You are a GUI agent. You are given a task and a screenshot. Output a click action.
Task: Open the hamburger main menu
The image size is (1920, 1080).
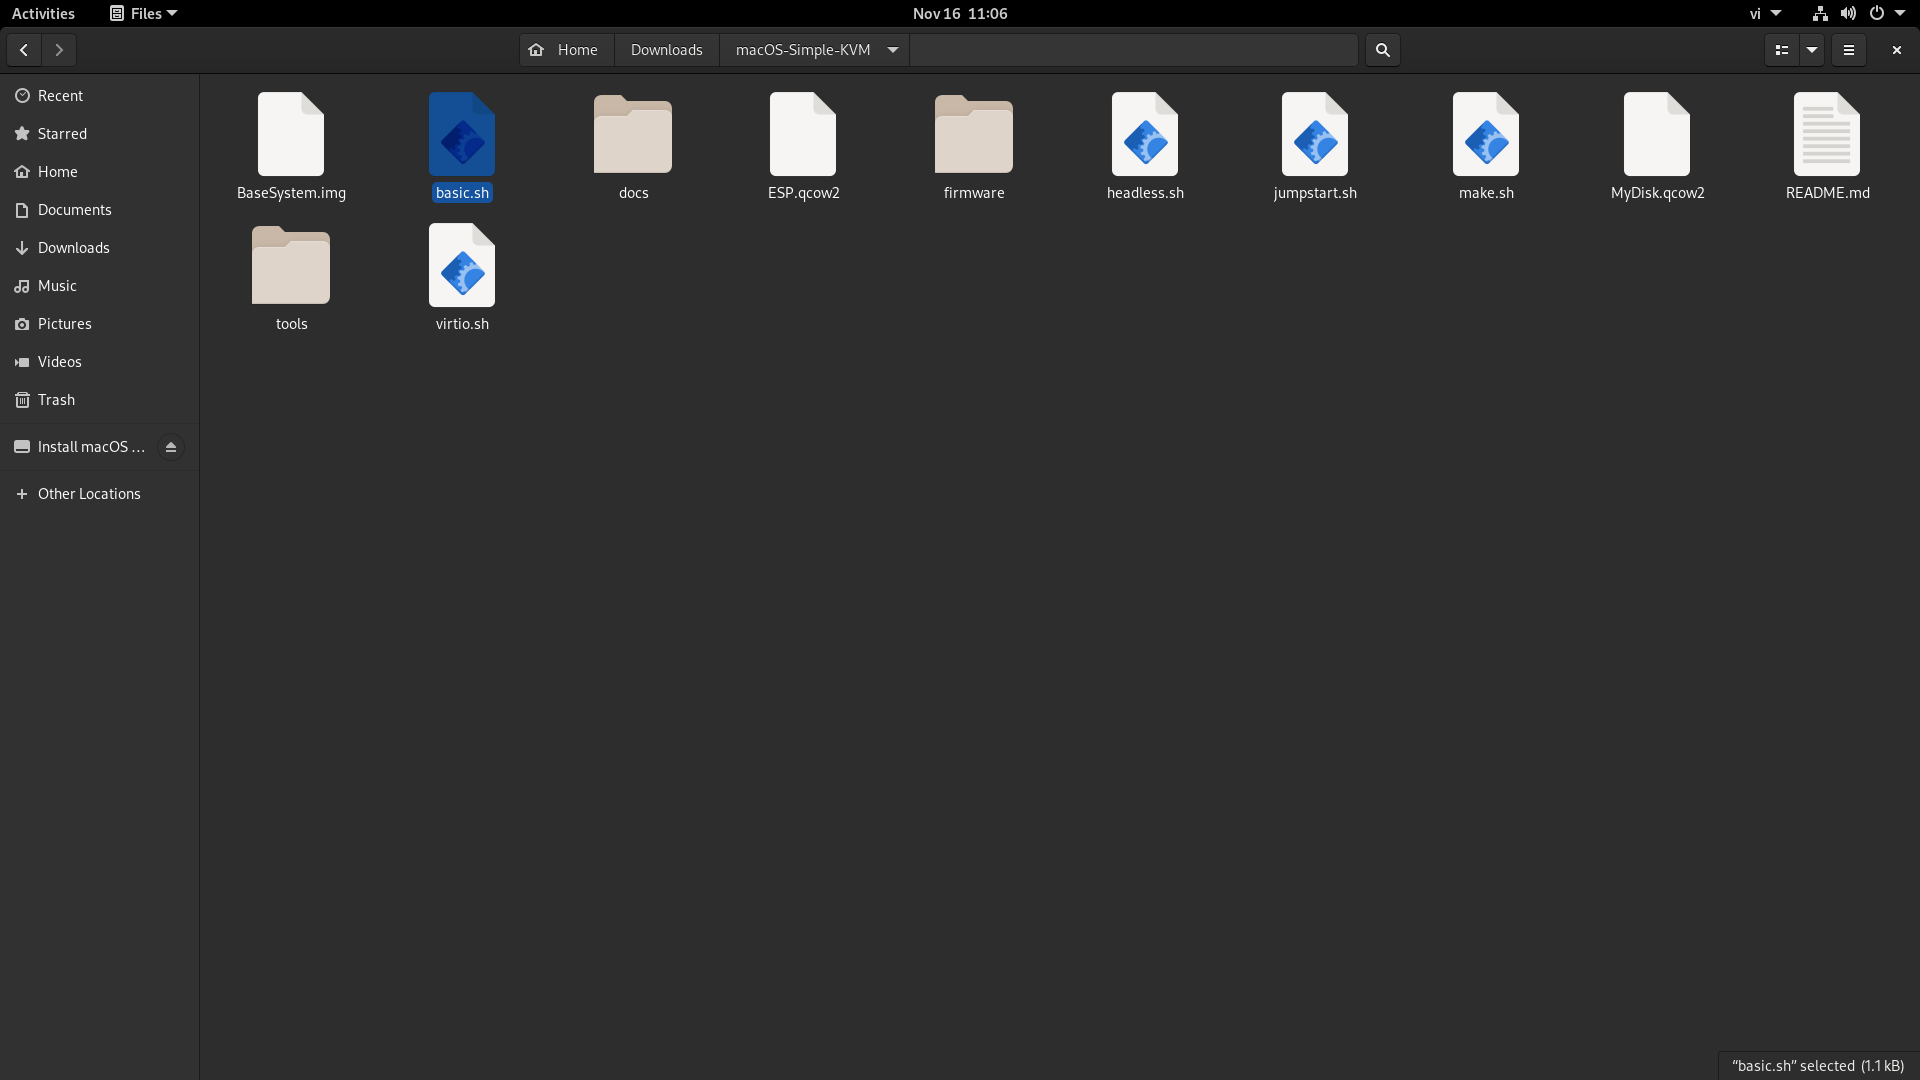[x=1848, y=50]
